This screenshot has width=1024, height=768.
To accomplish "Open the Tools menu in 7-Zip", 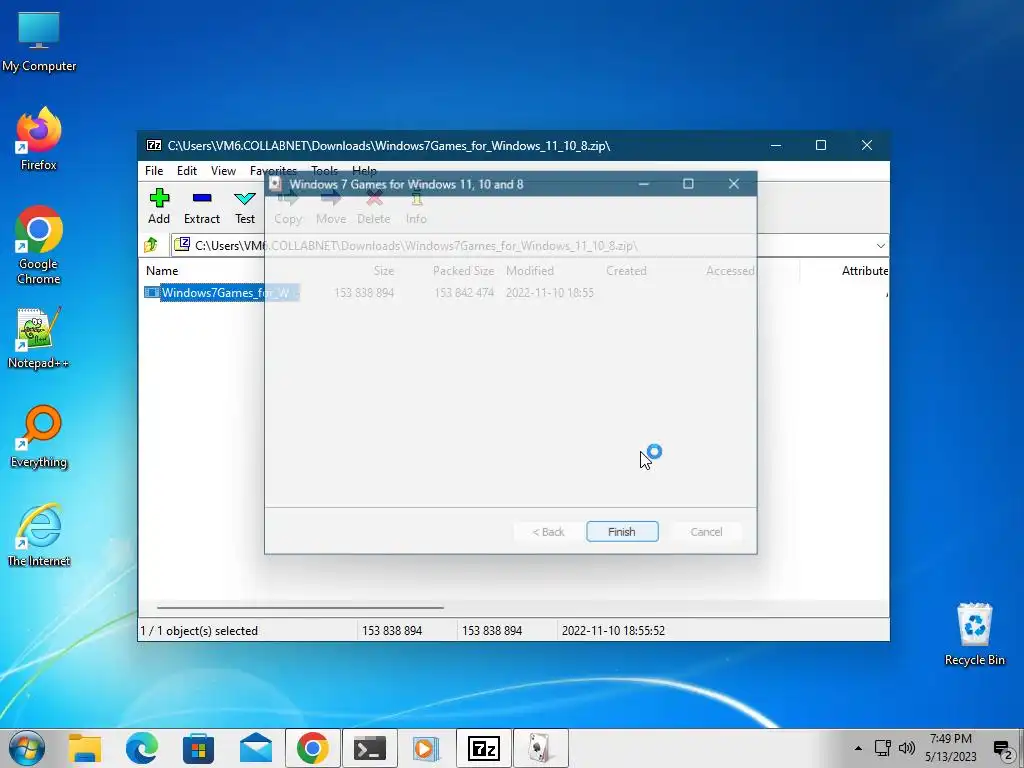I will (x=325, y=170).
